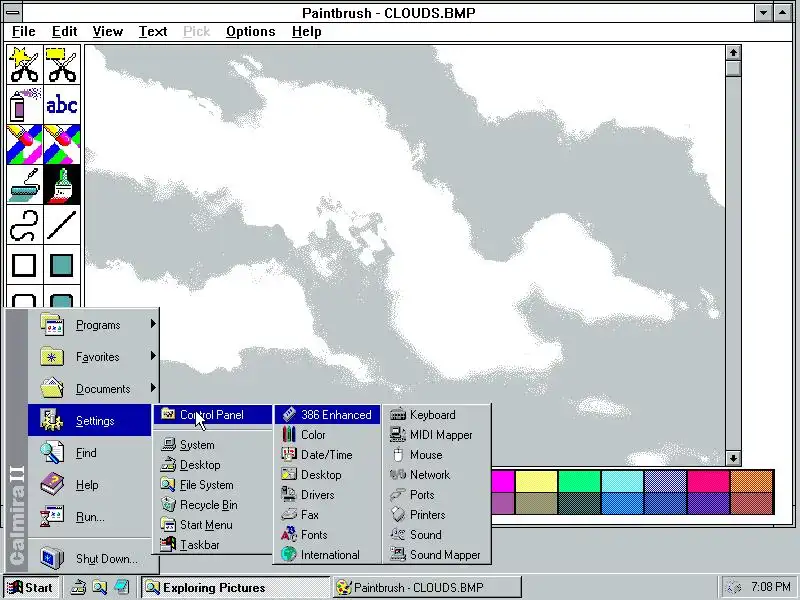The image size is (800, 600).
Task: Click the canvas scrollbar up arrow
Action: click(733, 53)
